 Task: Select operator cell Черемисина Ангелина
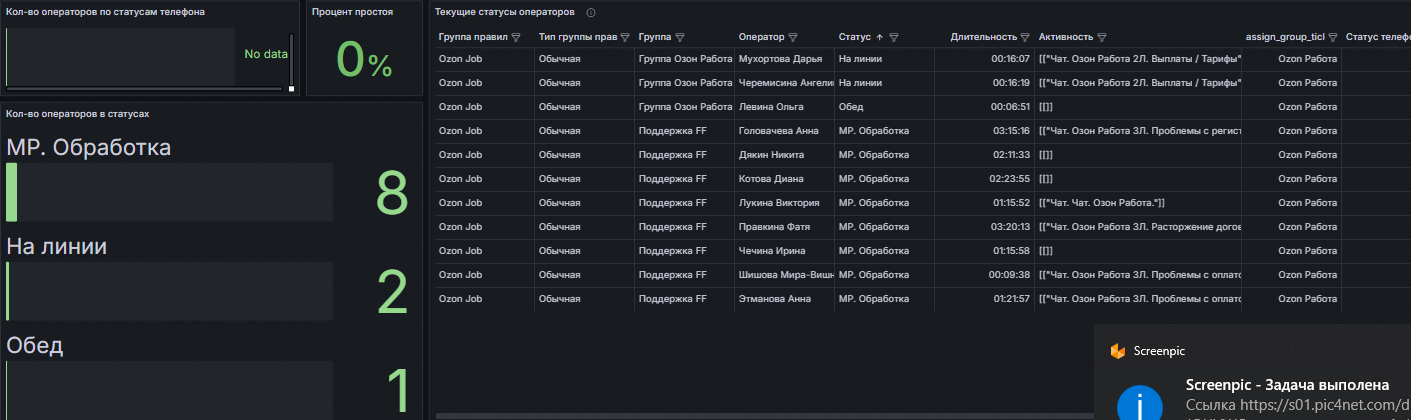point(784,83)
